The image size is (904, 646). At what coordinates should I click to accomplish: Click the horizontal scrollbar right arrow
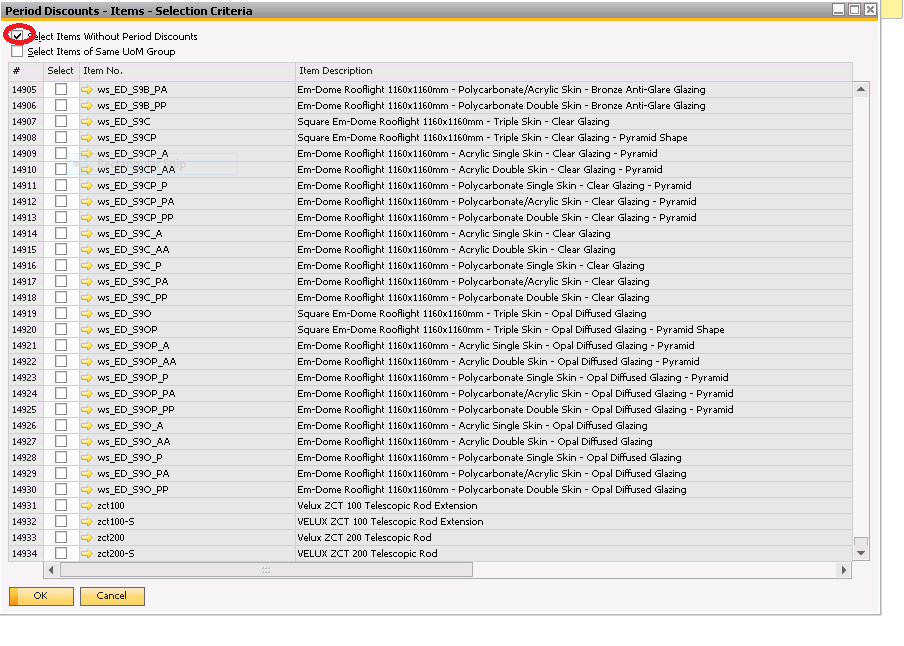click(843, 570)
